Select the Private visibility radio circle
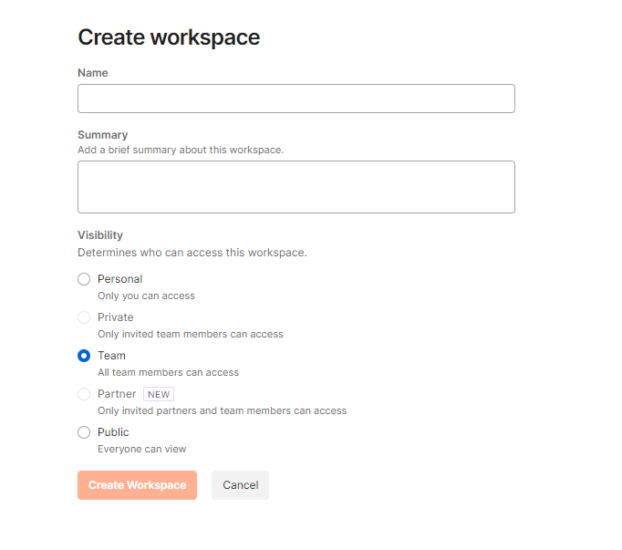Viewport: 622px width, 550px height. click(x=84, y=317)
